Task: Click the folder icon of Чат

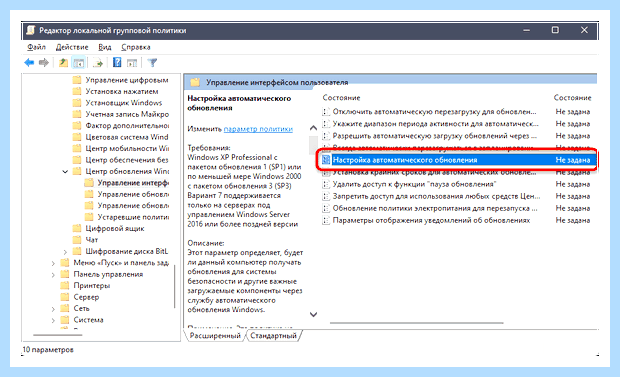Action: (x=77, y=240)
